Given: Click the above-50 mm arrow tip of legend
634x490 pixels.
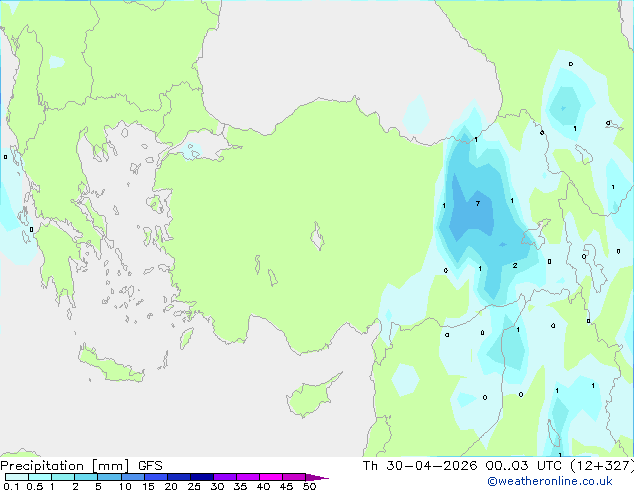Looking at the screenshot, I should point(317,477).
